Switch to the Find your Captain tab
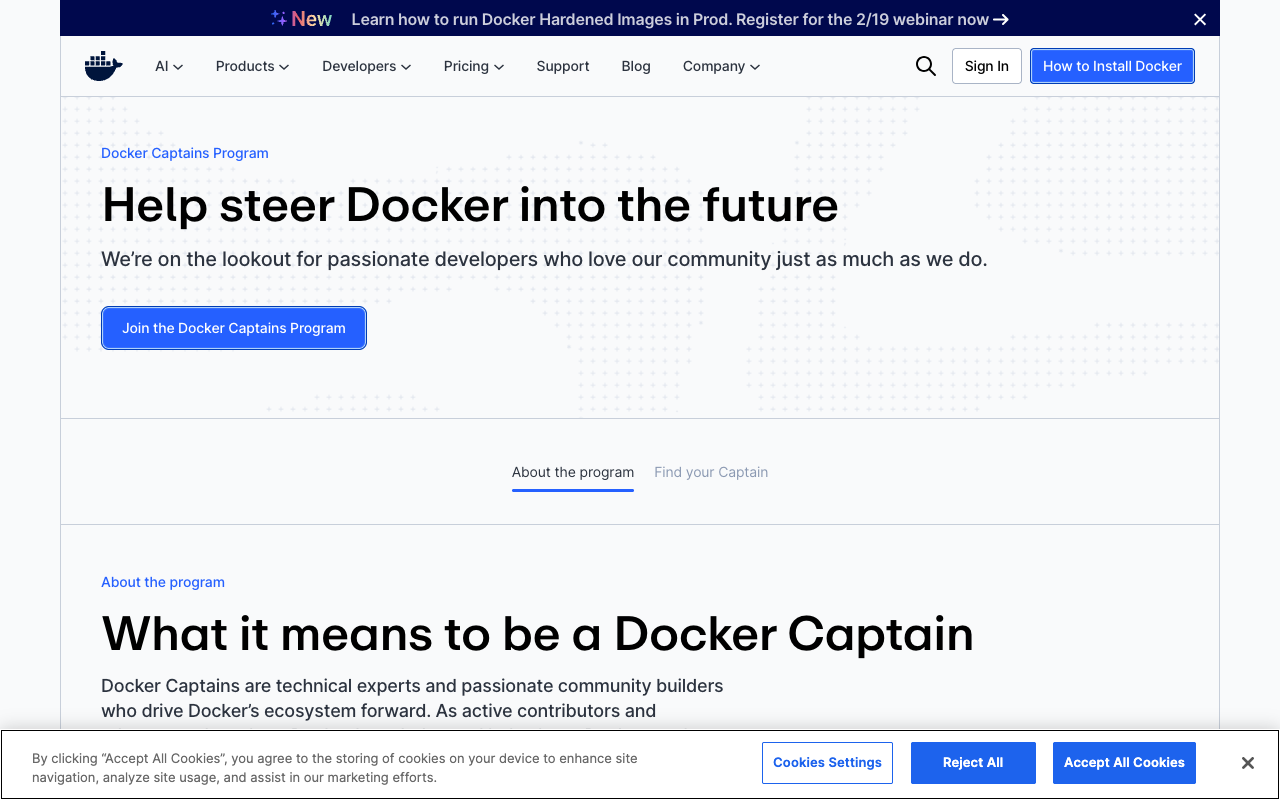The height and width of the screenshot is (800, 1280). (711, 472)
